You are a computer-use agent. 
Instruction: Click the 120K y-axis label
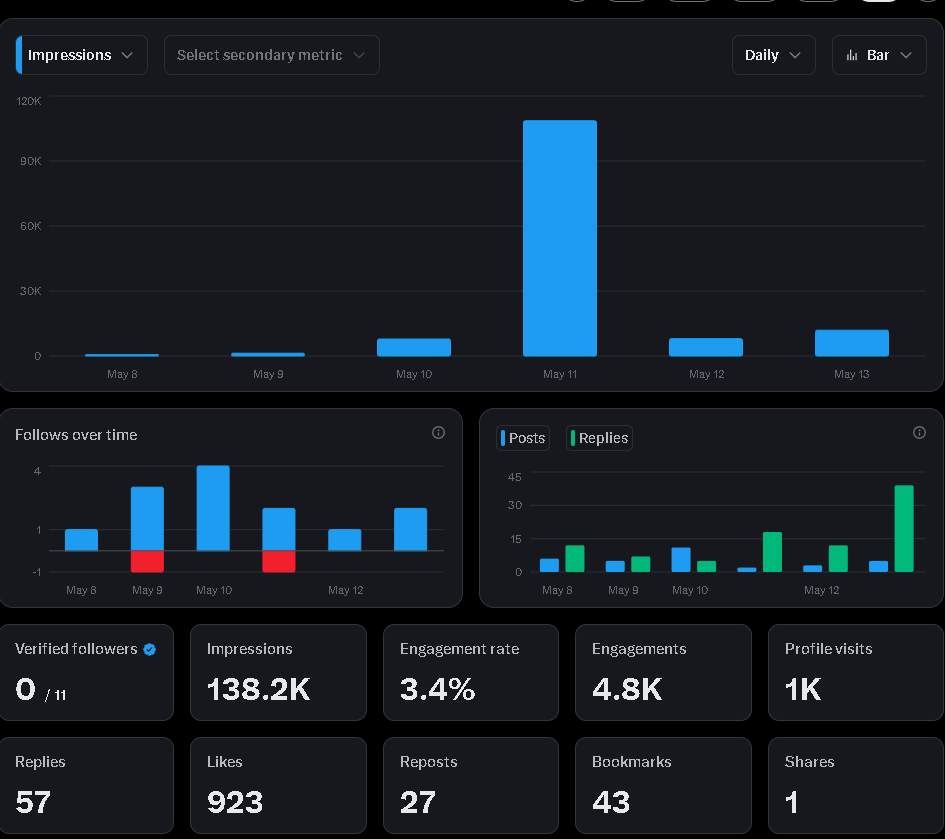click(29, 101)
